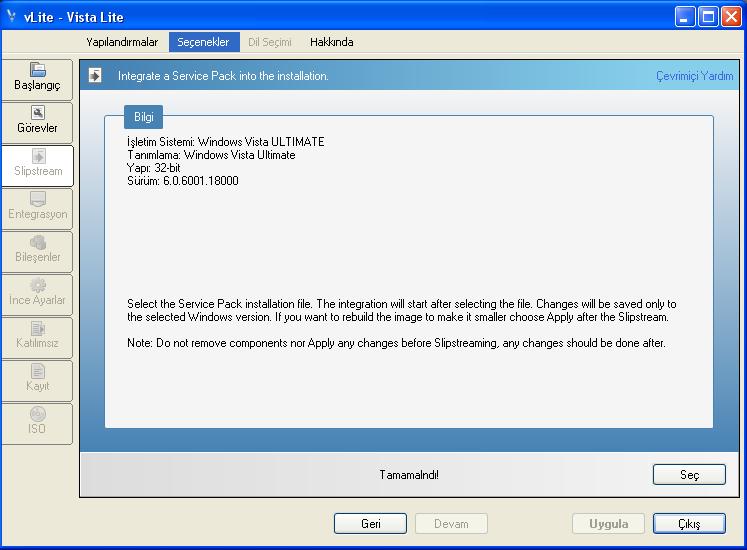
Task: Open the Entegrasyon sidebar section
Action: point(37,208)
